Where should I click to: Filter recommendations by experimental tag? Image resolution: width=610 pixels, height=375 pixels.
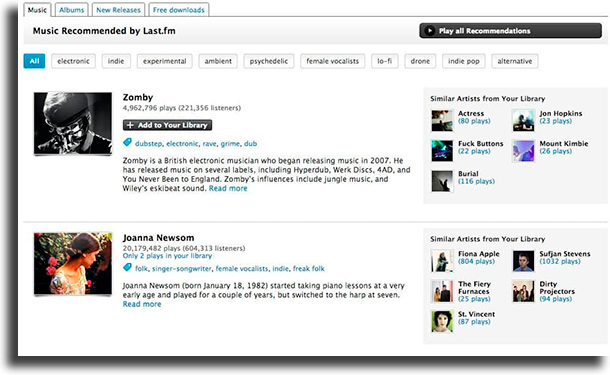pyautogui.click(x=165, y=61)
